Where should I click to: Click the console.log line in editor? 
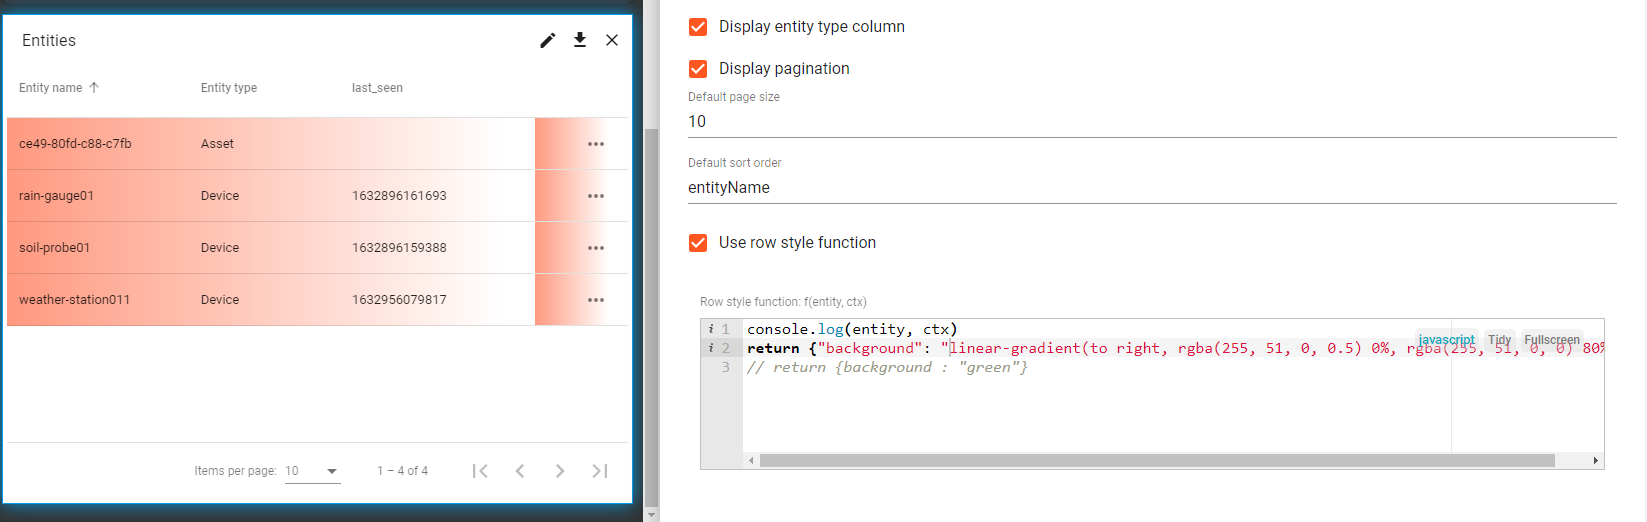click(x=852, y=329)
